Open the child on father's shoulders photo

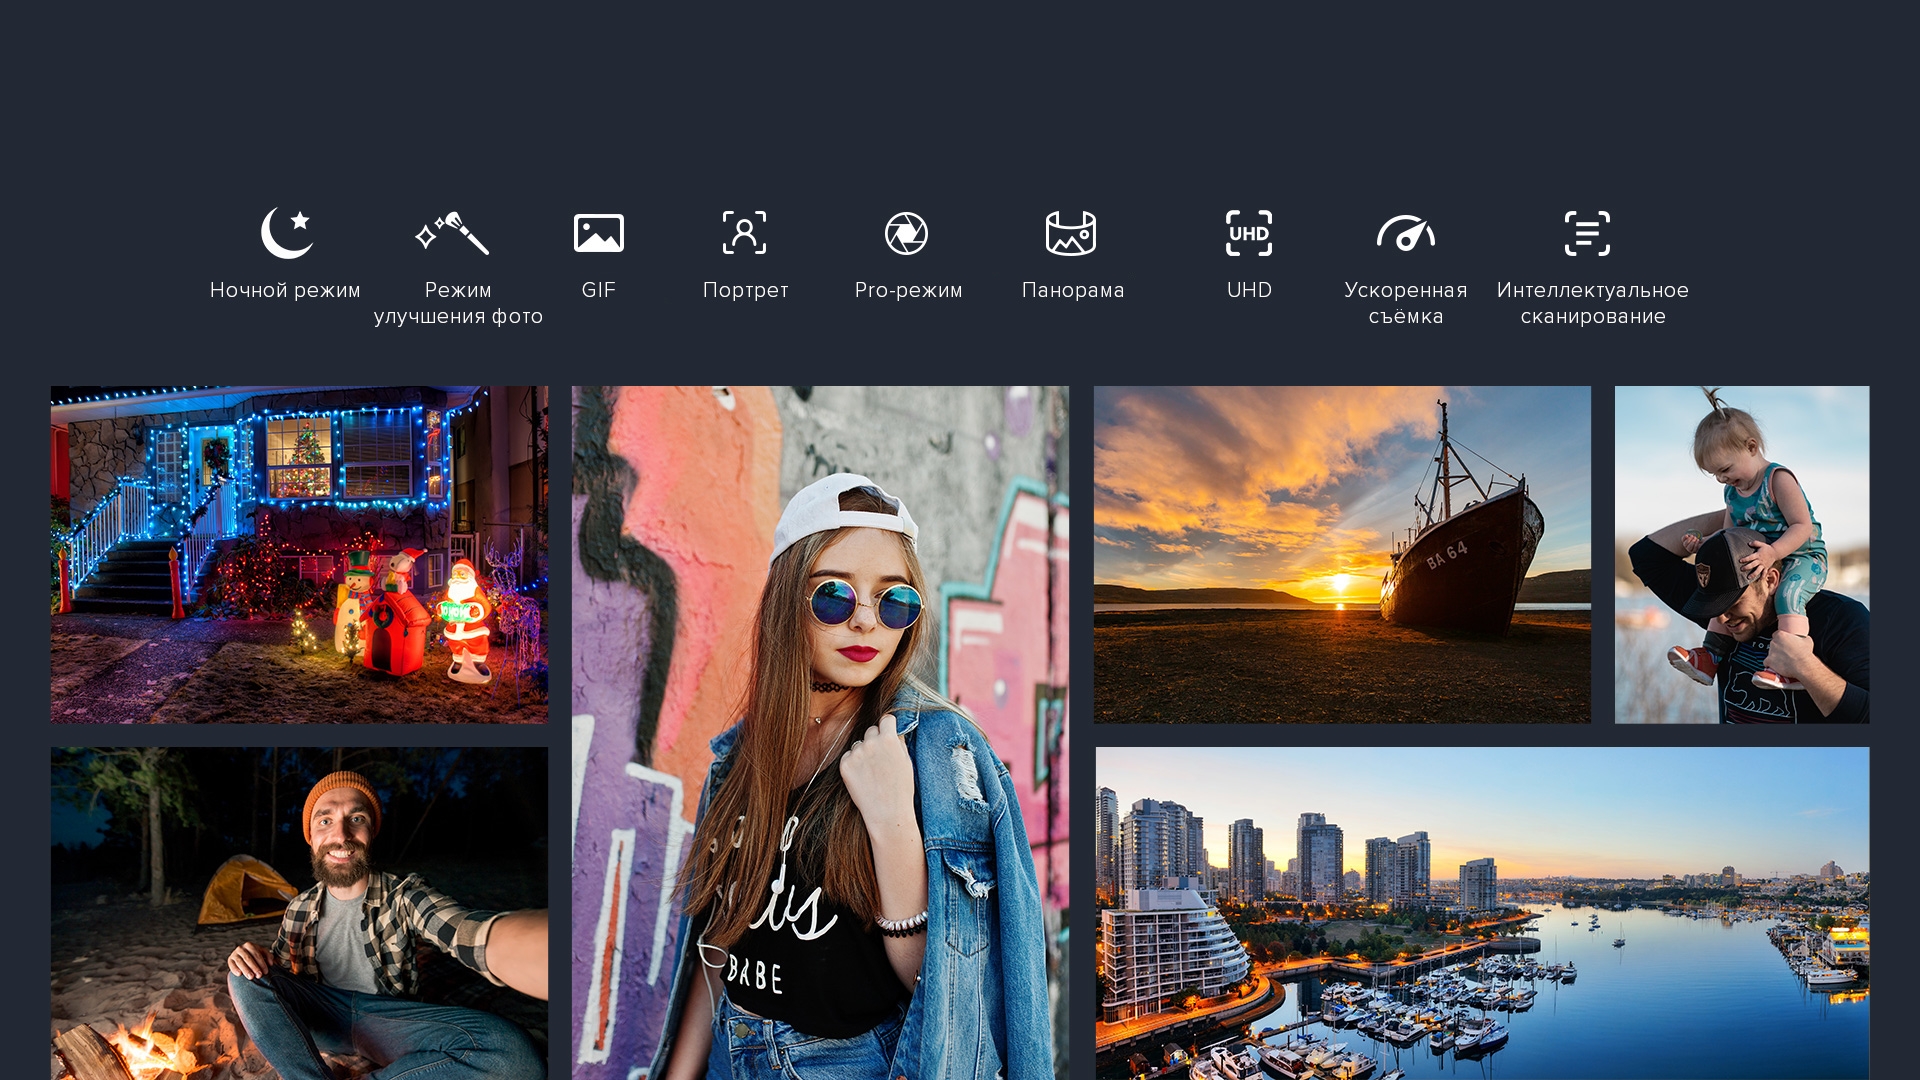[1741, 555]
